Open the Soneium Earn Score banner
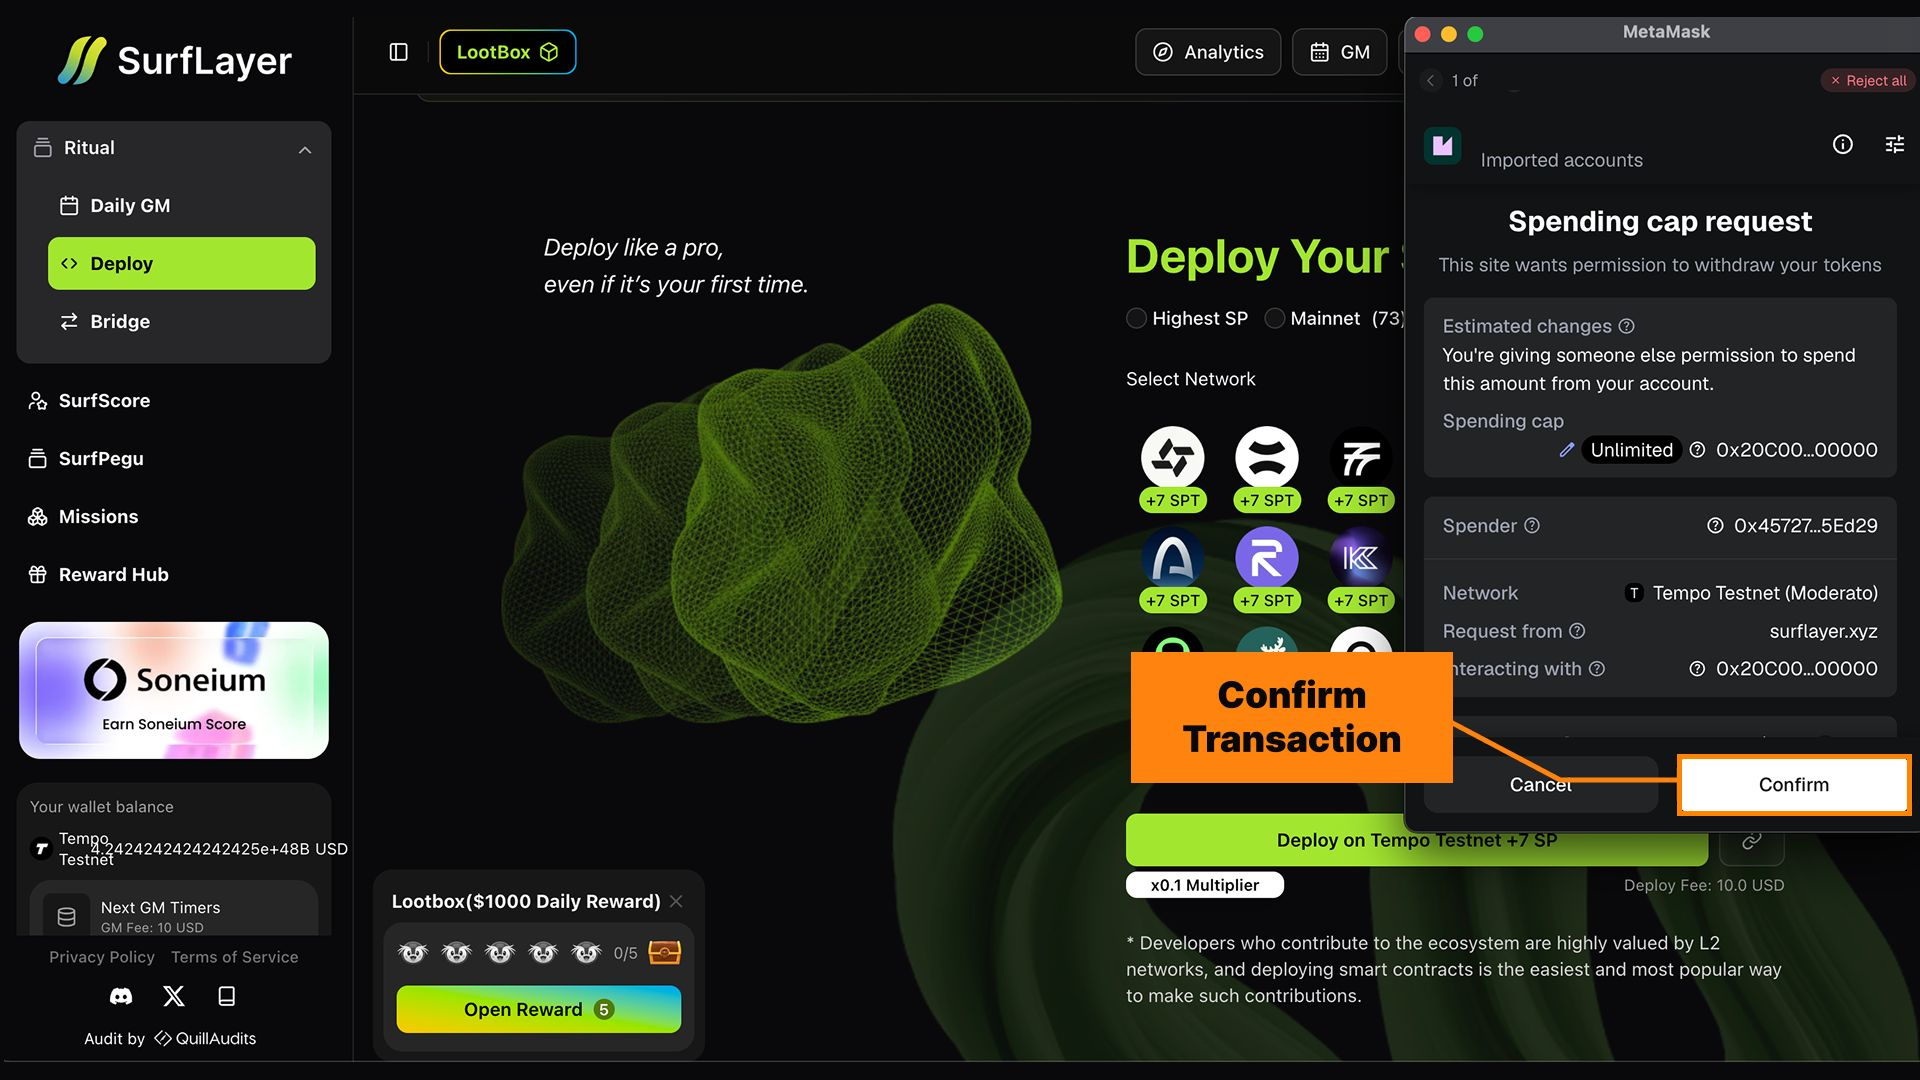 click(x=174, y=691)
